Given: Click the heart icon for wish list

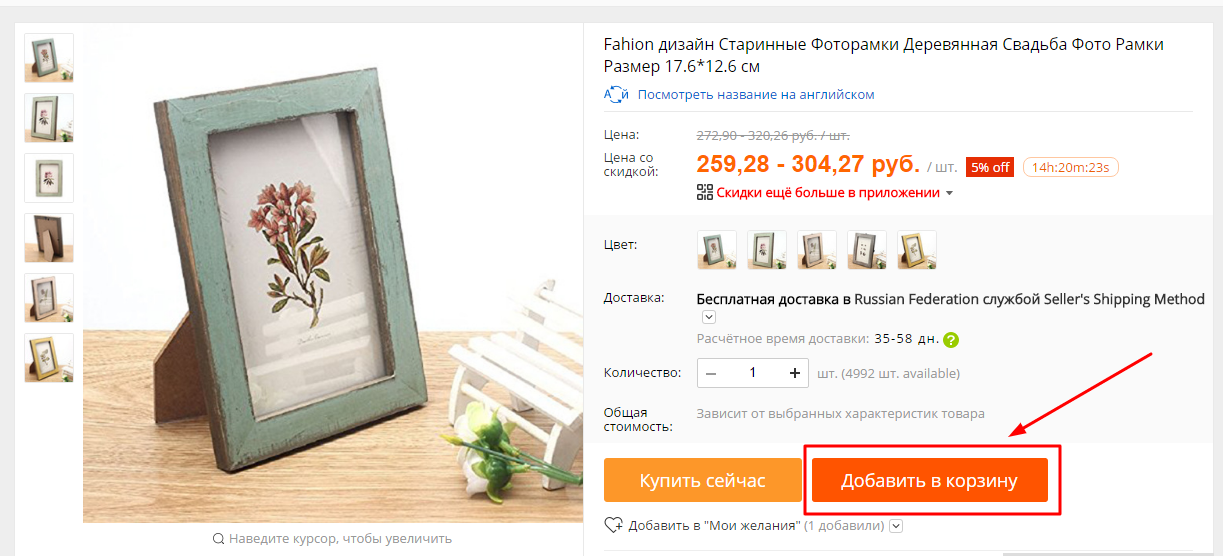Looking at the screenshot, I should (x=614, y=525).
